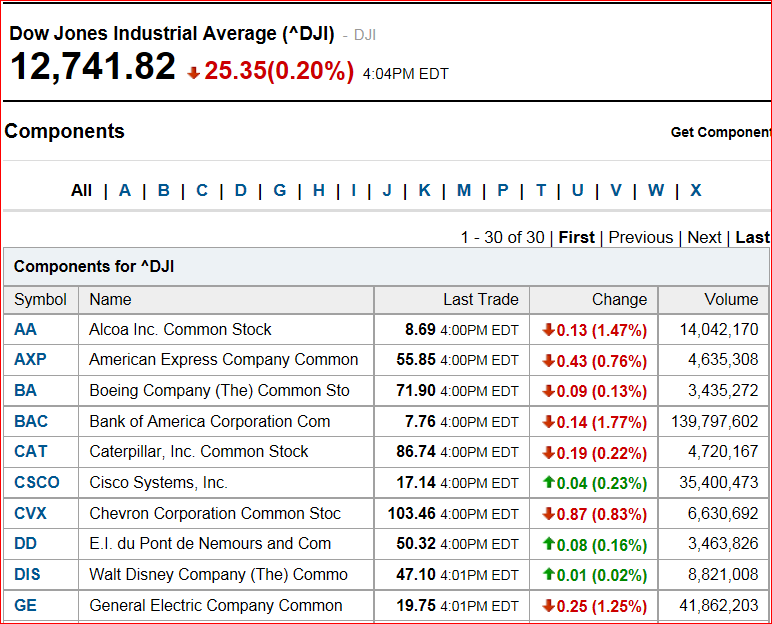The height and width of the screenshot is (624, 772).
Task: Select Boeing Company (The) Common Sto name
Action: (219, 390)
